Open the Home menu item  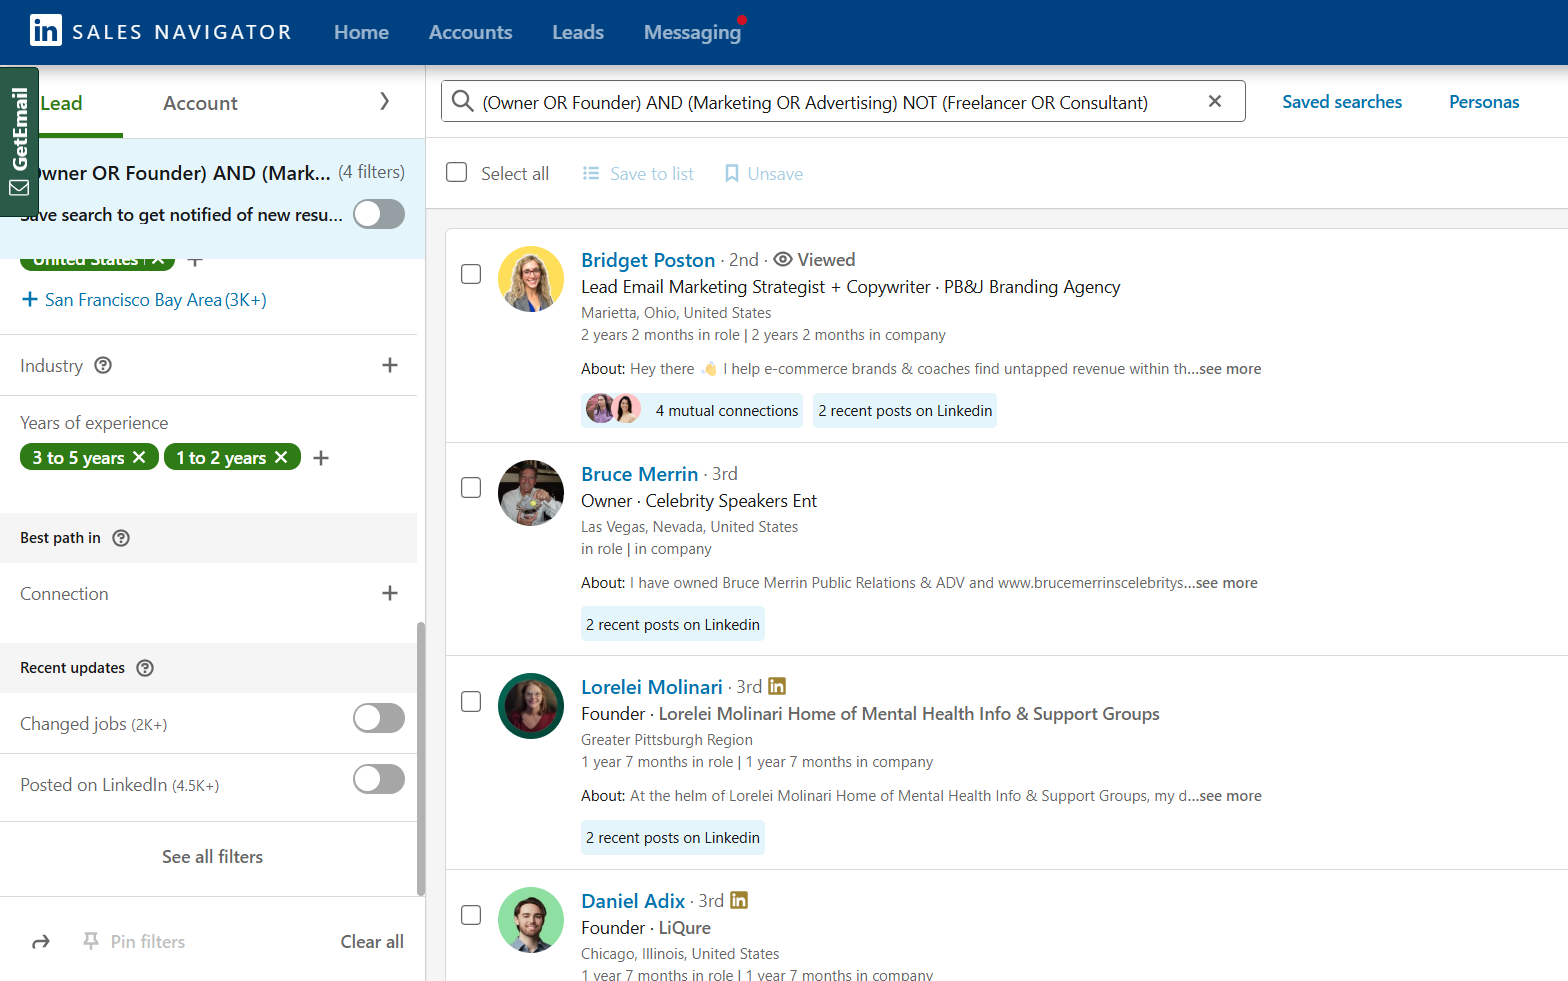point(361,32)
